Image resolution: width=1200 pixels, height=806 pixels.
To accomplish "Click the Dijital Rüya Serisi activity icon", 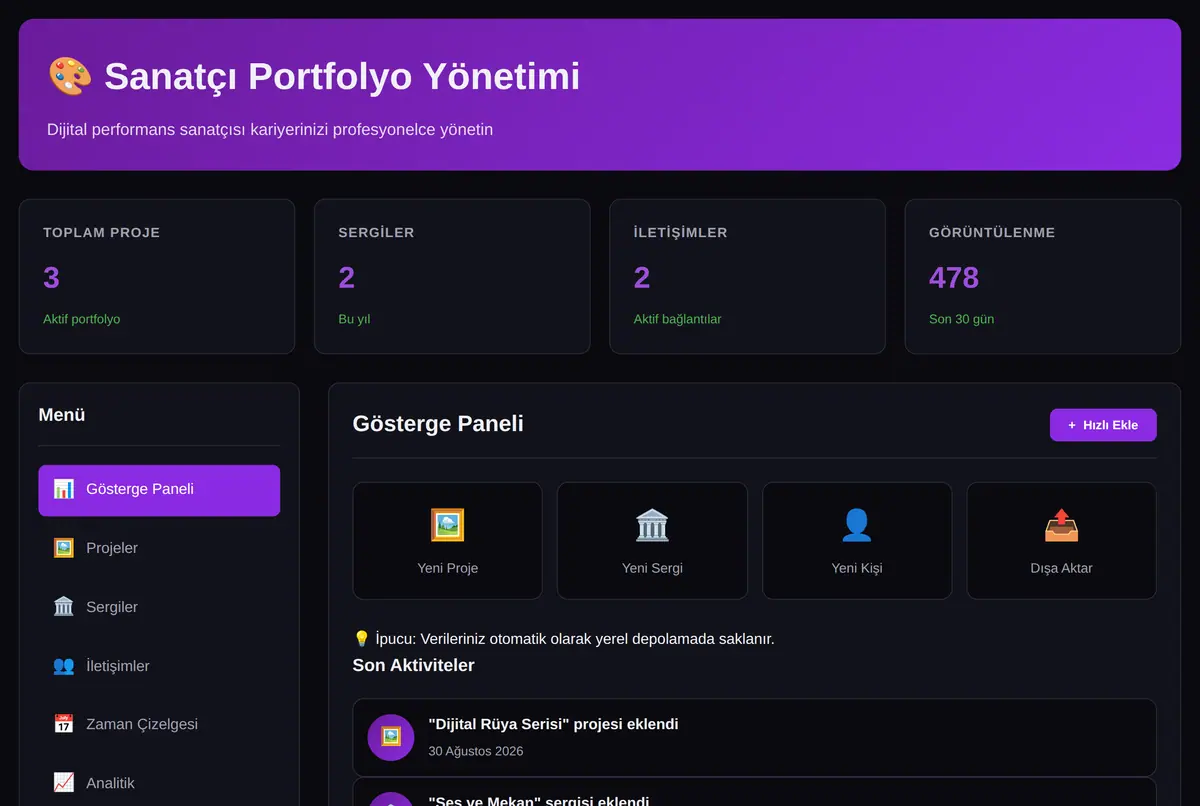I will click(391, 737).
